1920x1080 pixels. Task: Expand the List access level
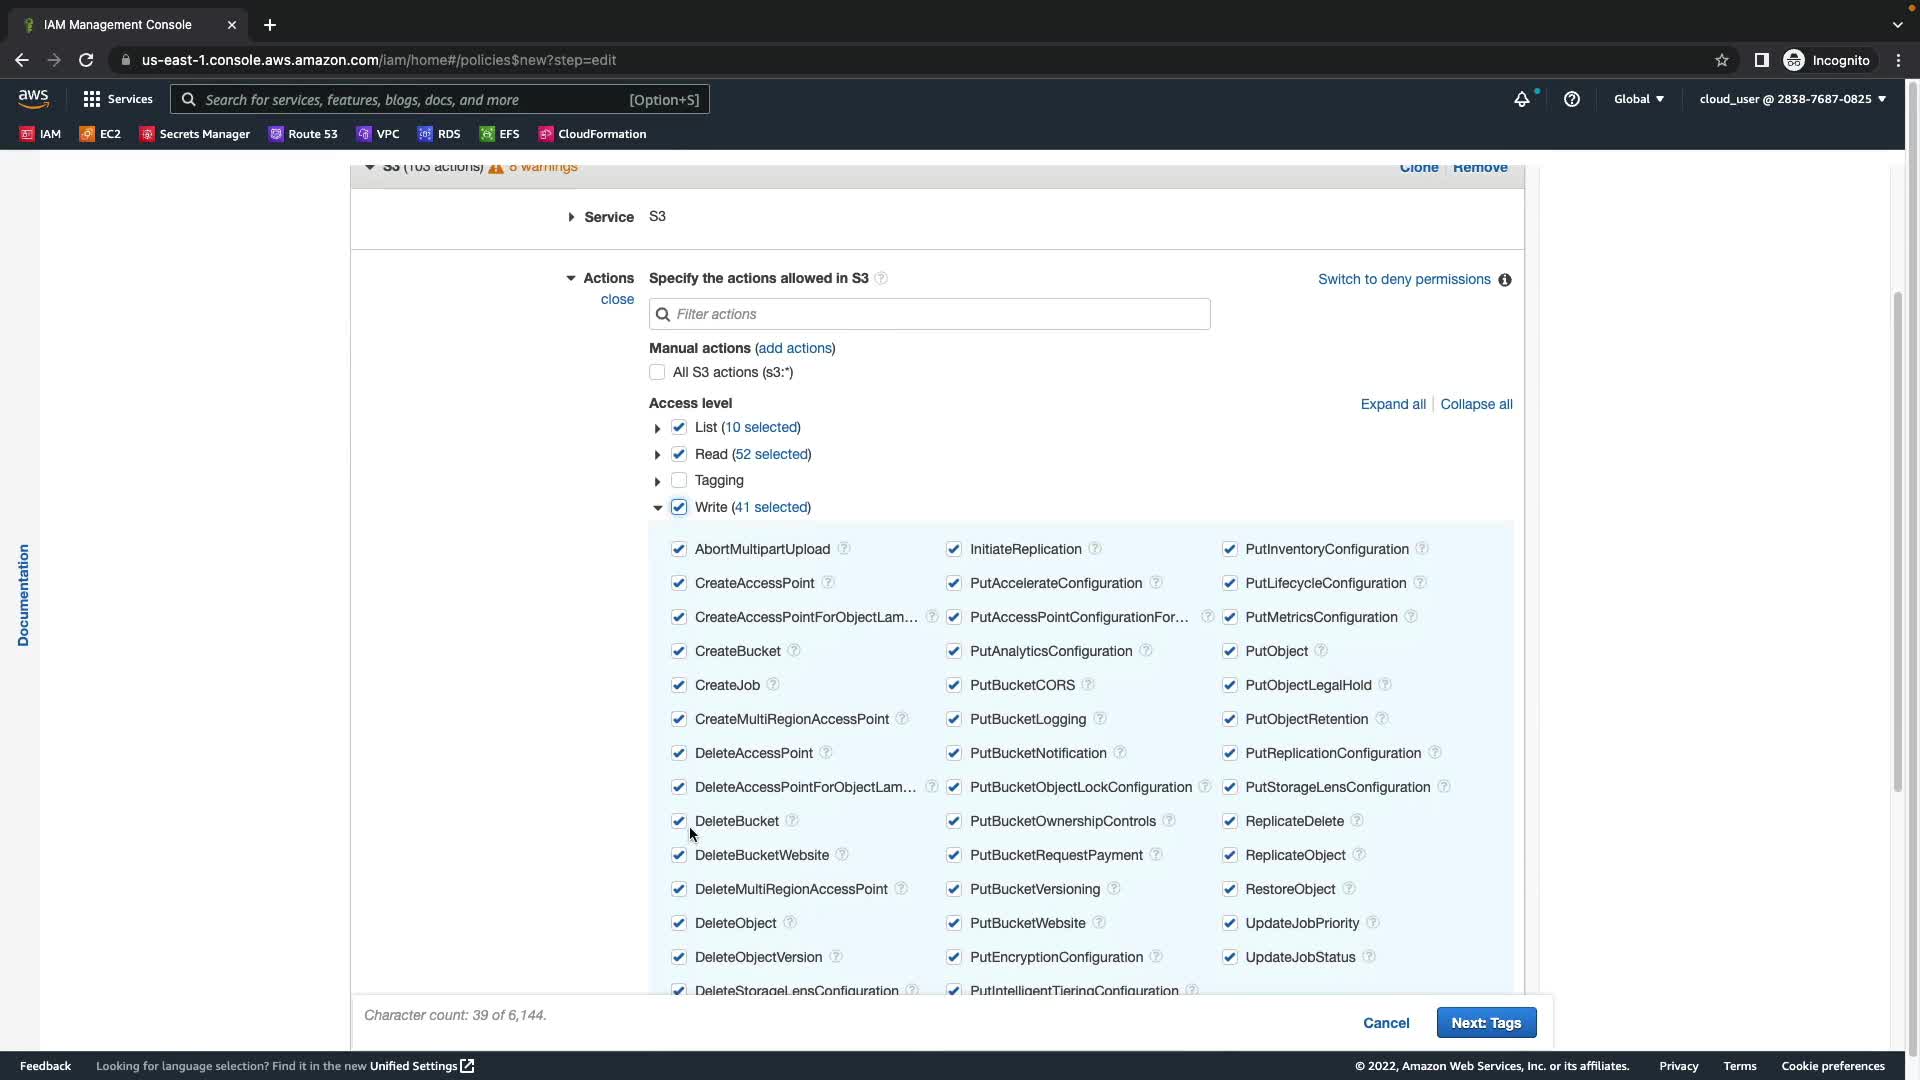657,428
